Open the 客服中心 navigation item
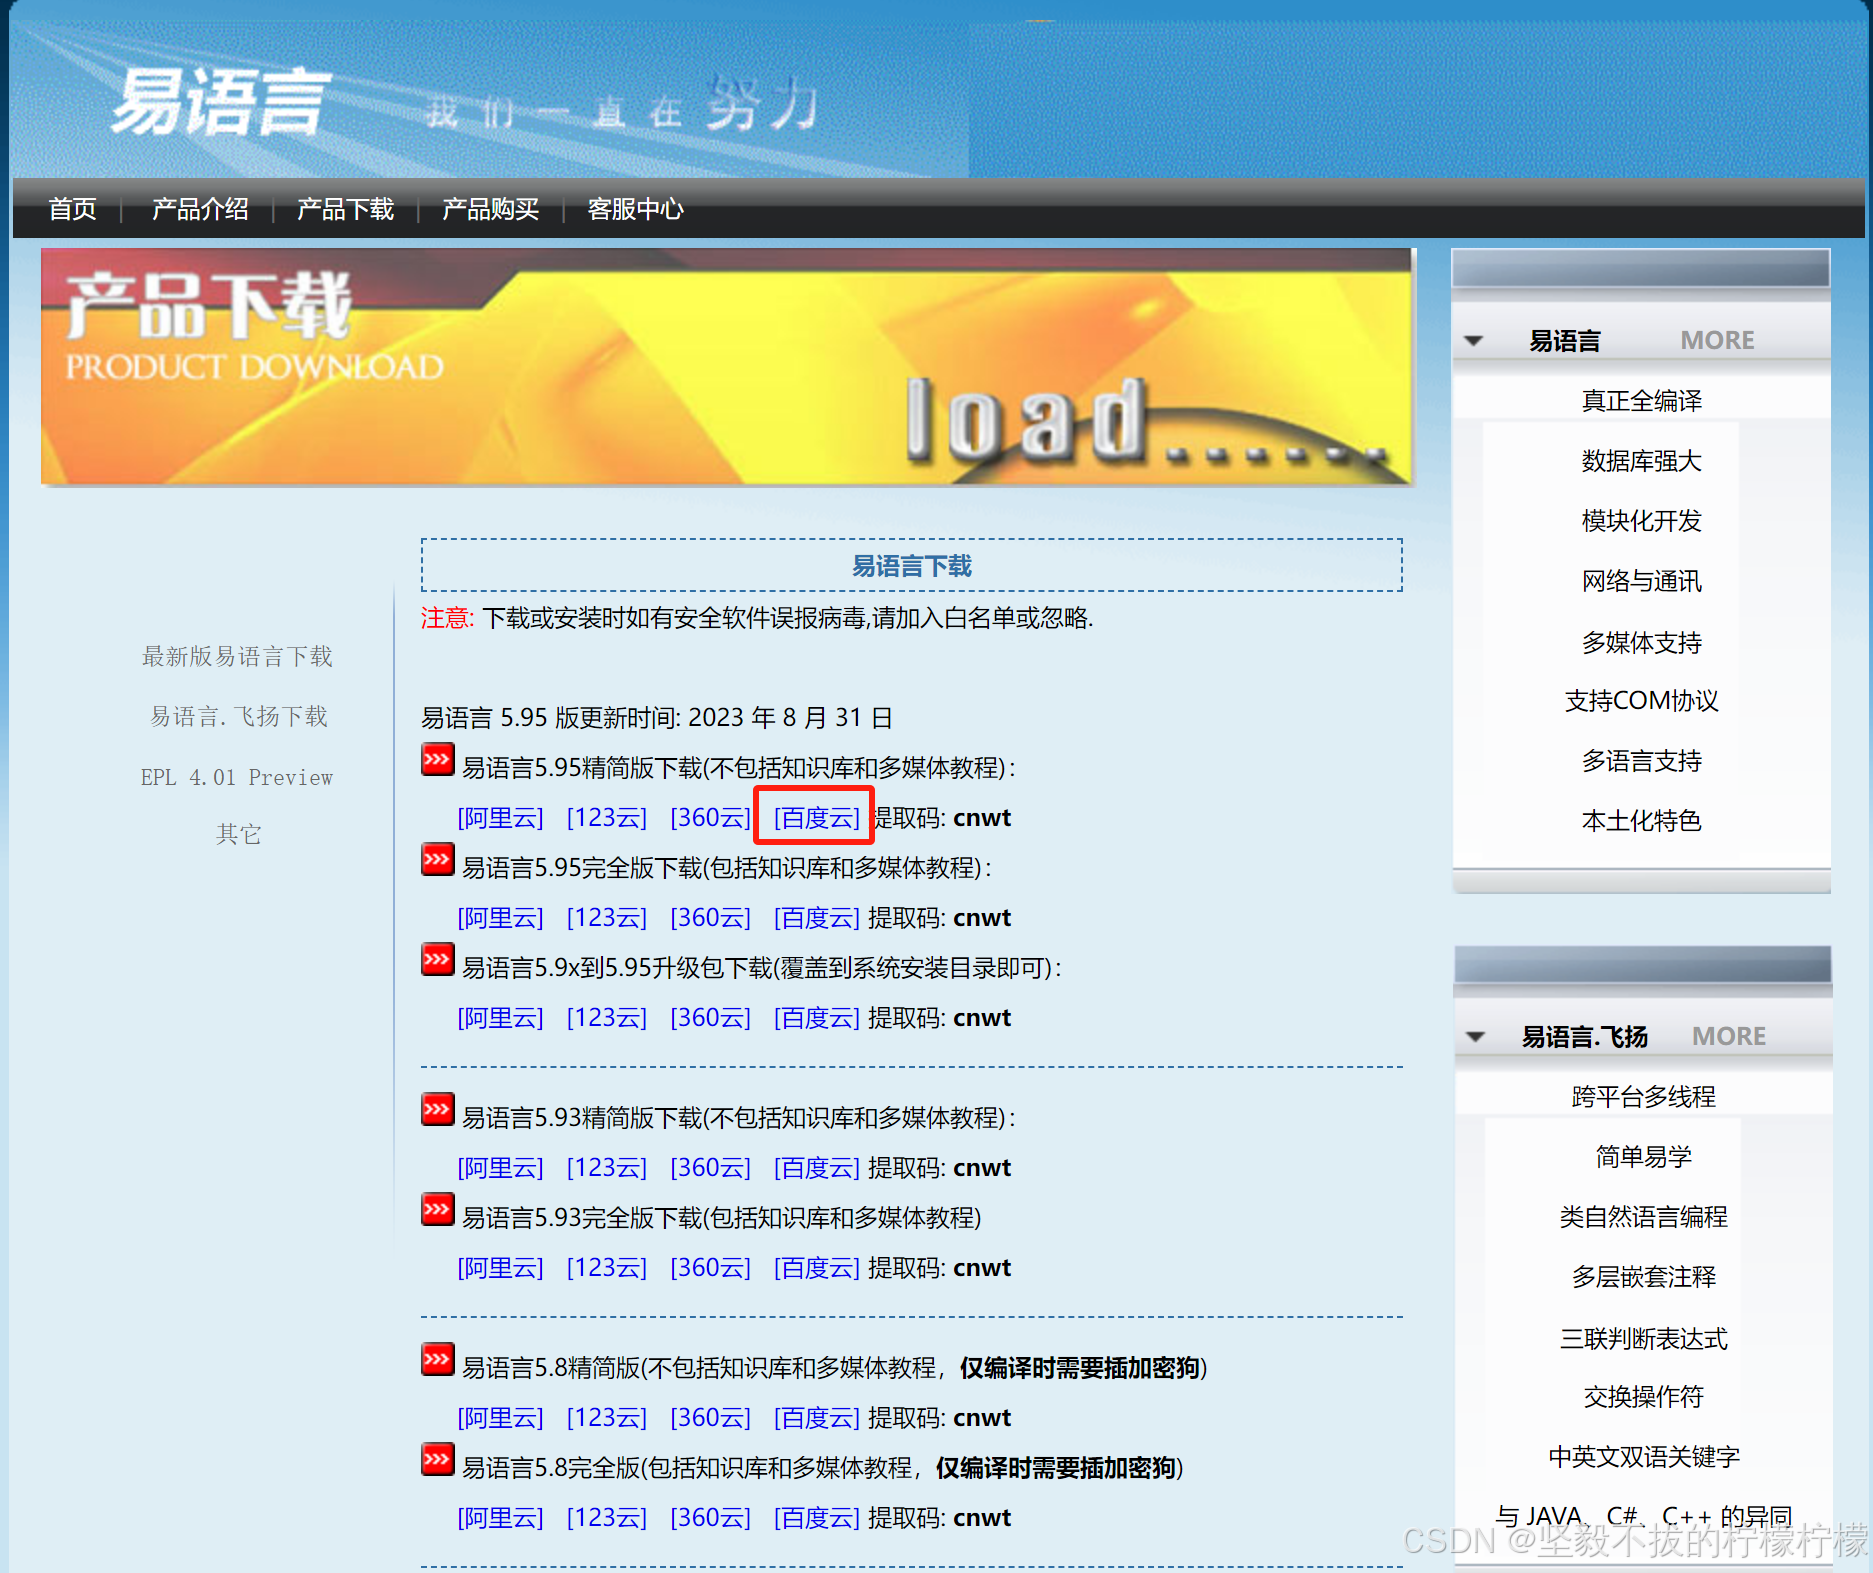 point(636,209)
